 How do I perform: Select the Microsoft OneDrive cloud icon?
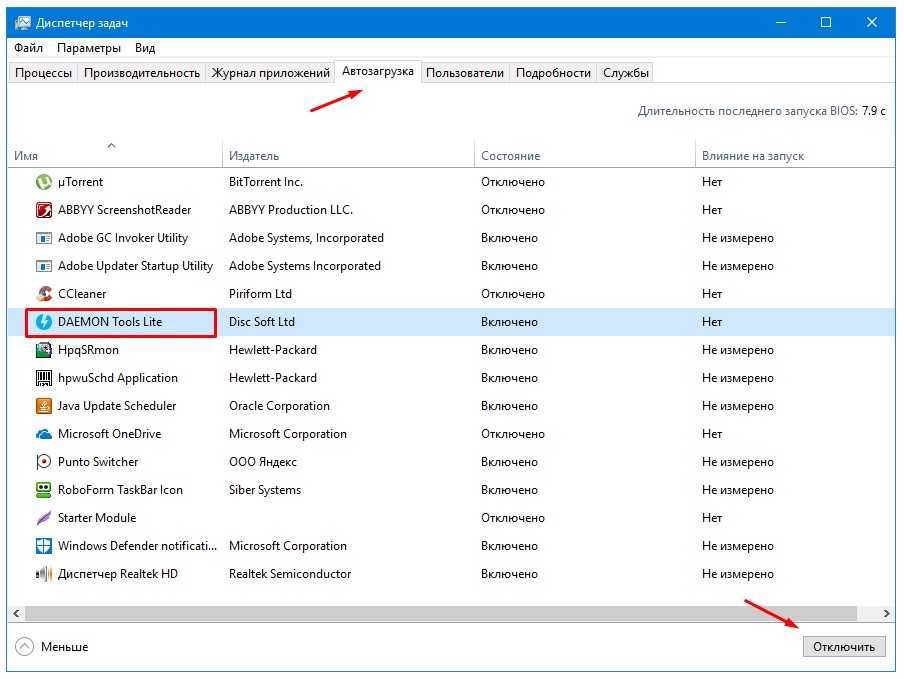(44, 434)
